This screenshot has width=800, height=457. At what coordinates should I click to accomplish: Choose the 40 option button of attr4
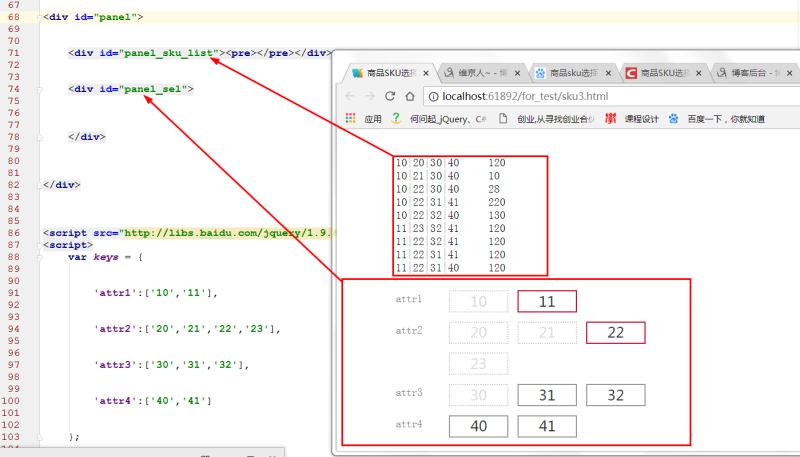[479, 426]
